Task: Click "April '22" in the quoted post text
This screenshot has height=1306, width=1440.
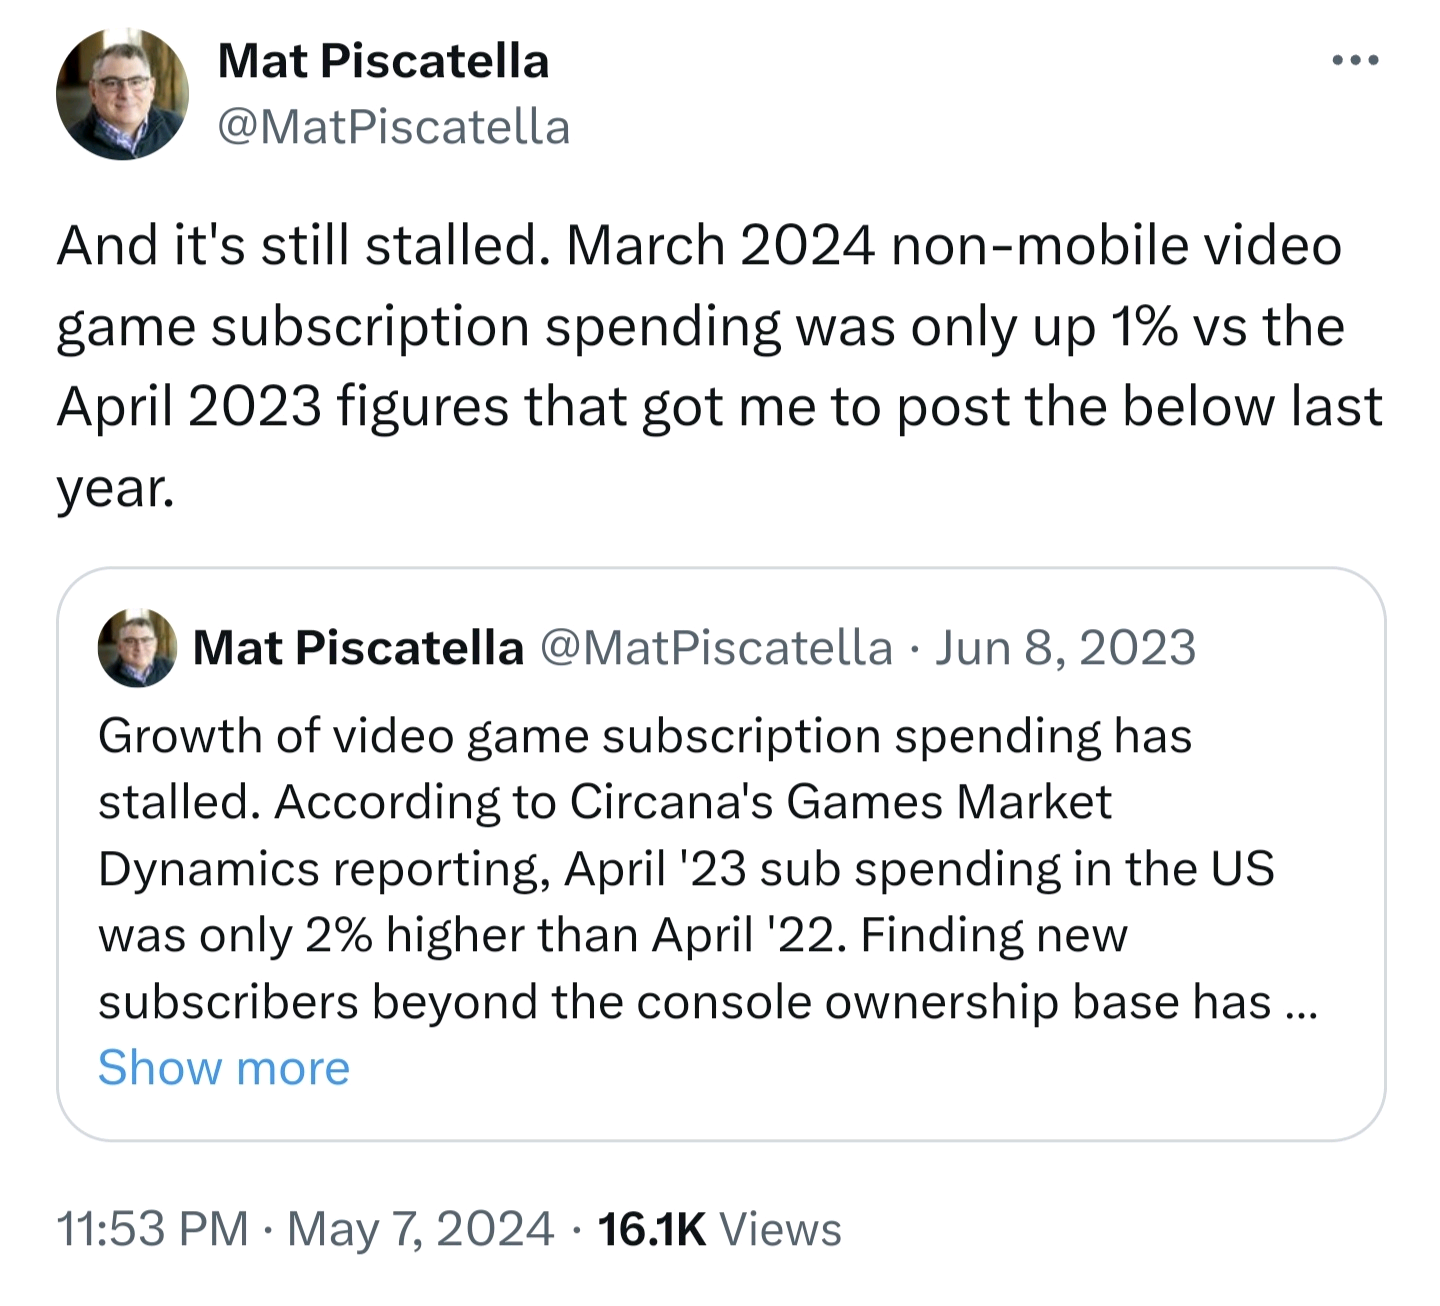Action: tap(748, 936)
